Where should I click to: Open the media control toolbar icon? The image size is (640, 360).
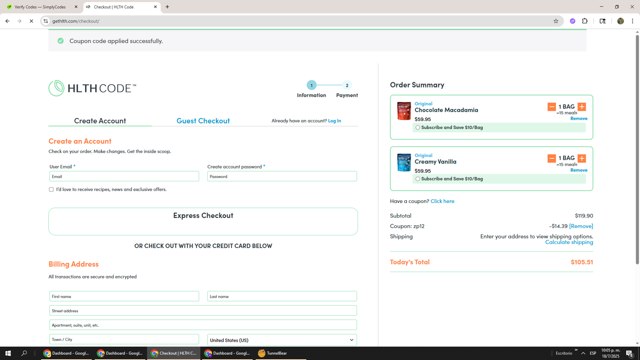point(602,21)
